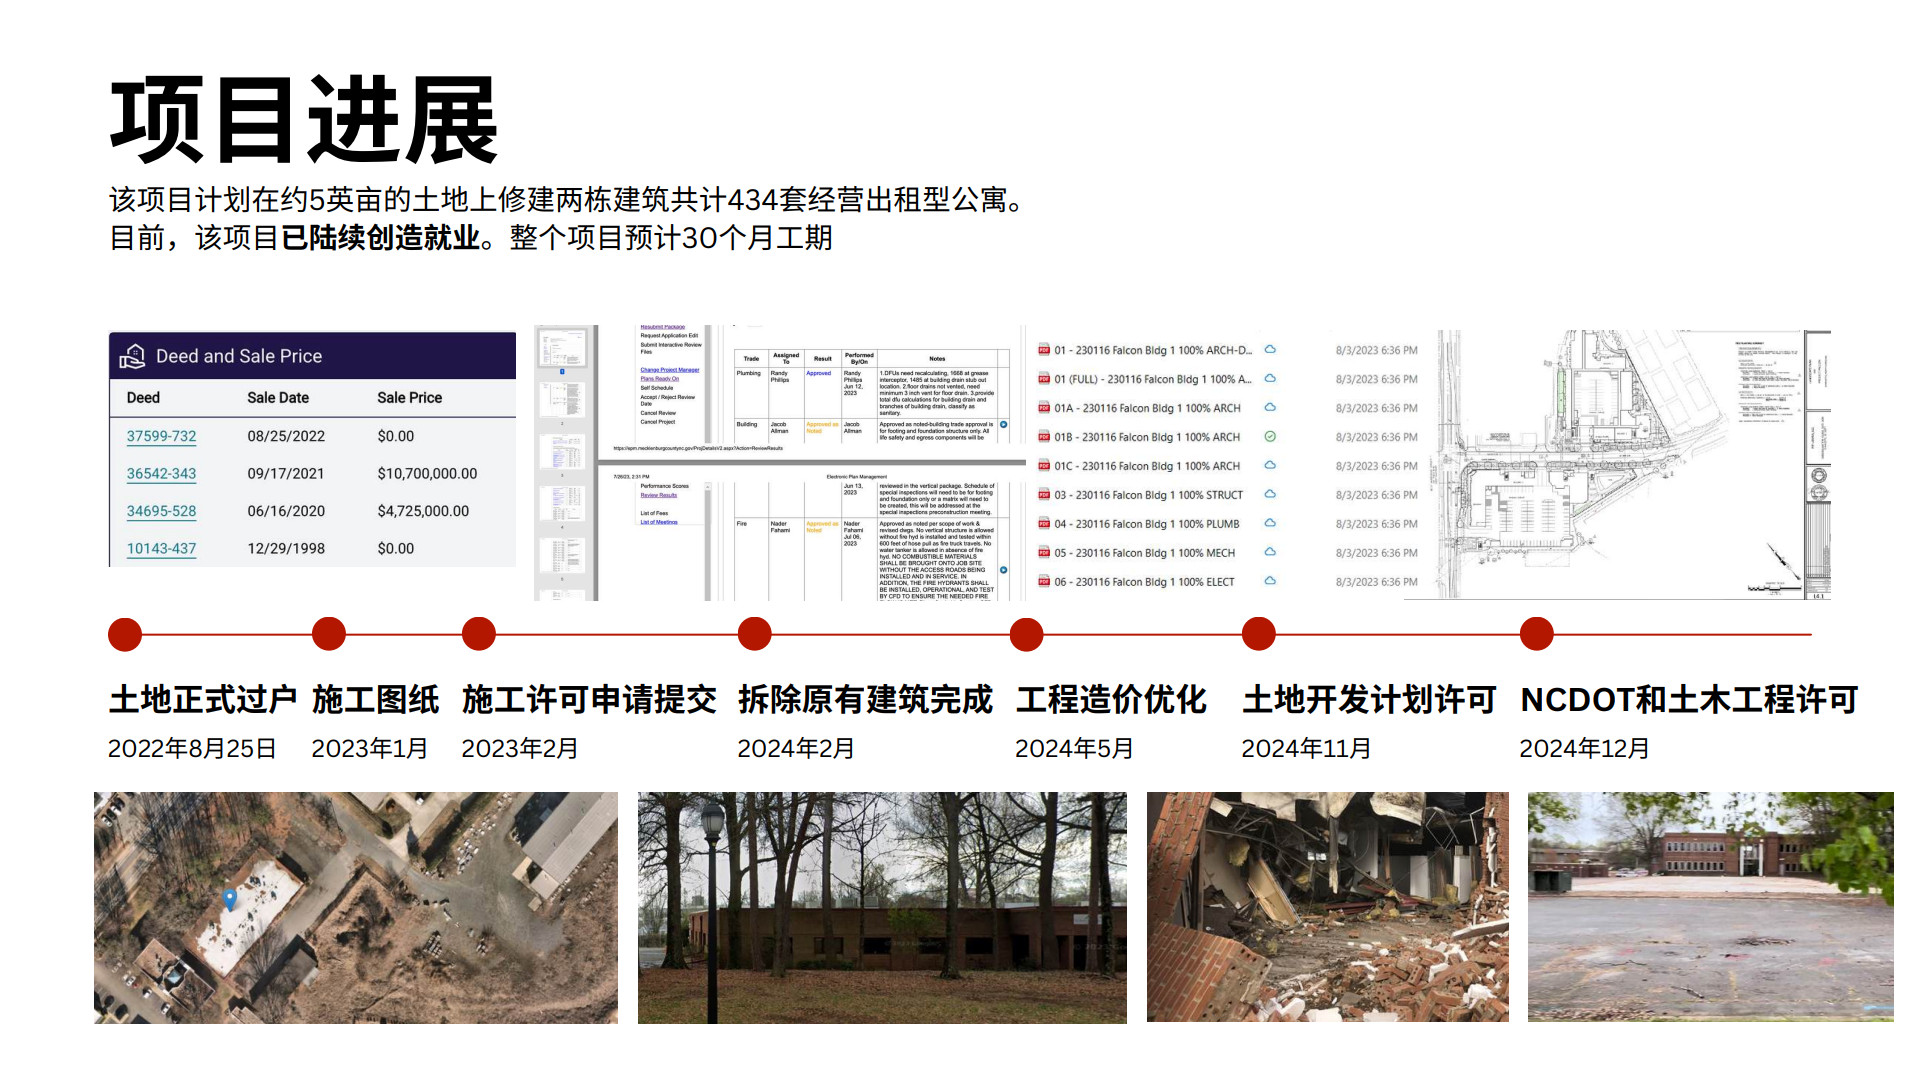Open deed link 10143-437
Screen dimensions: 1920x1080
(x=161, y=549)
